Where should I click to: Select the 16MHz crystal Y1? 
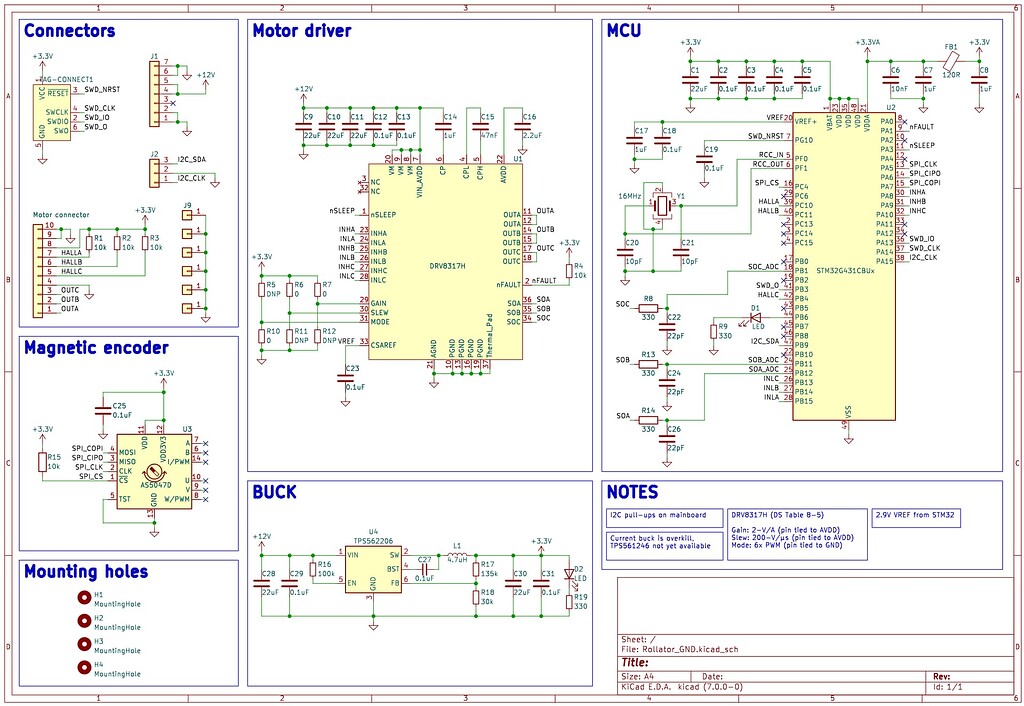(x=662, y=205)
